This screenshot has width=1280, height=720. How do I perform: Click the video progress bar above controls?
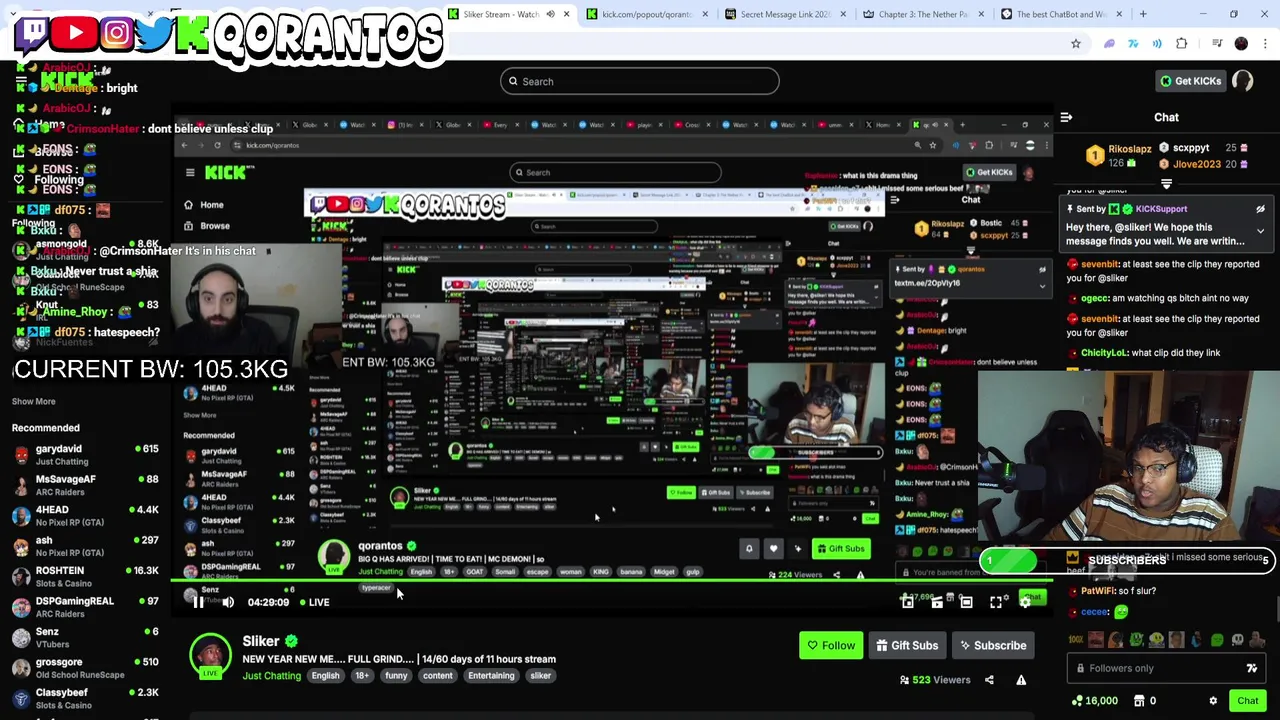[611, 581]
